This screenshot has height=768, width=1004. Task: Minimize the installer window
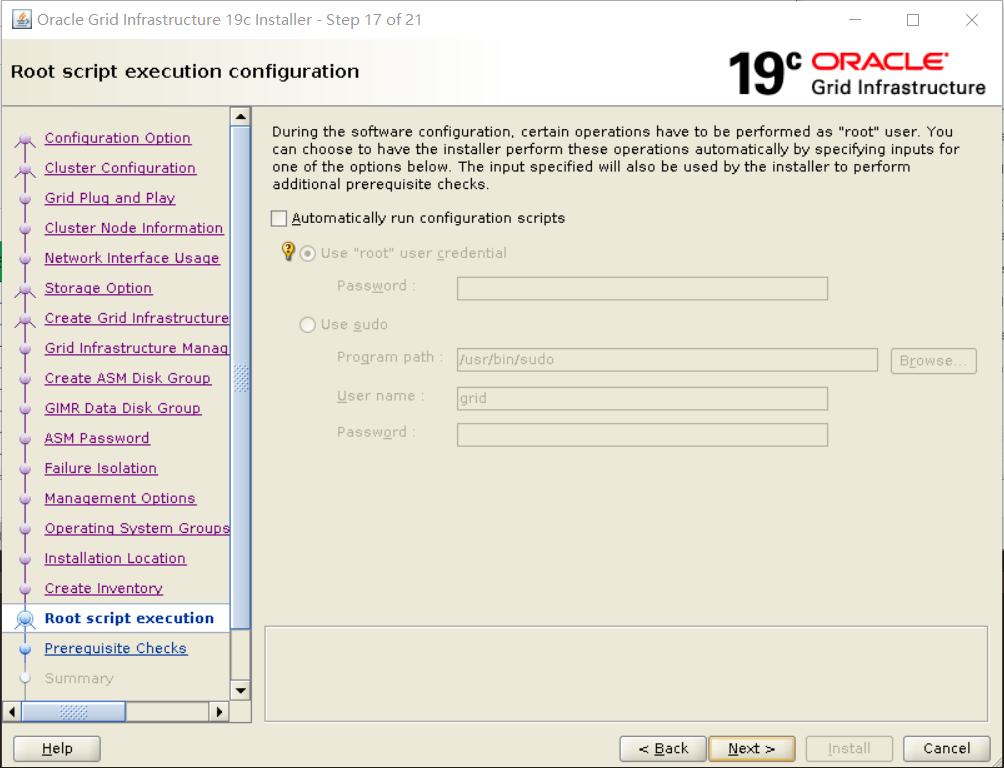(855, 20)
